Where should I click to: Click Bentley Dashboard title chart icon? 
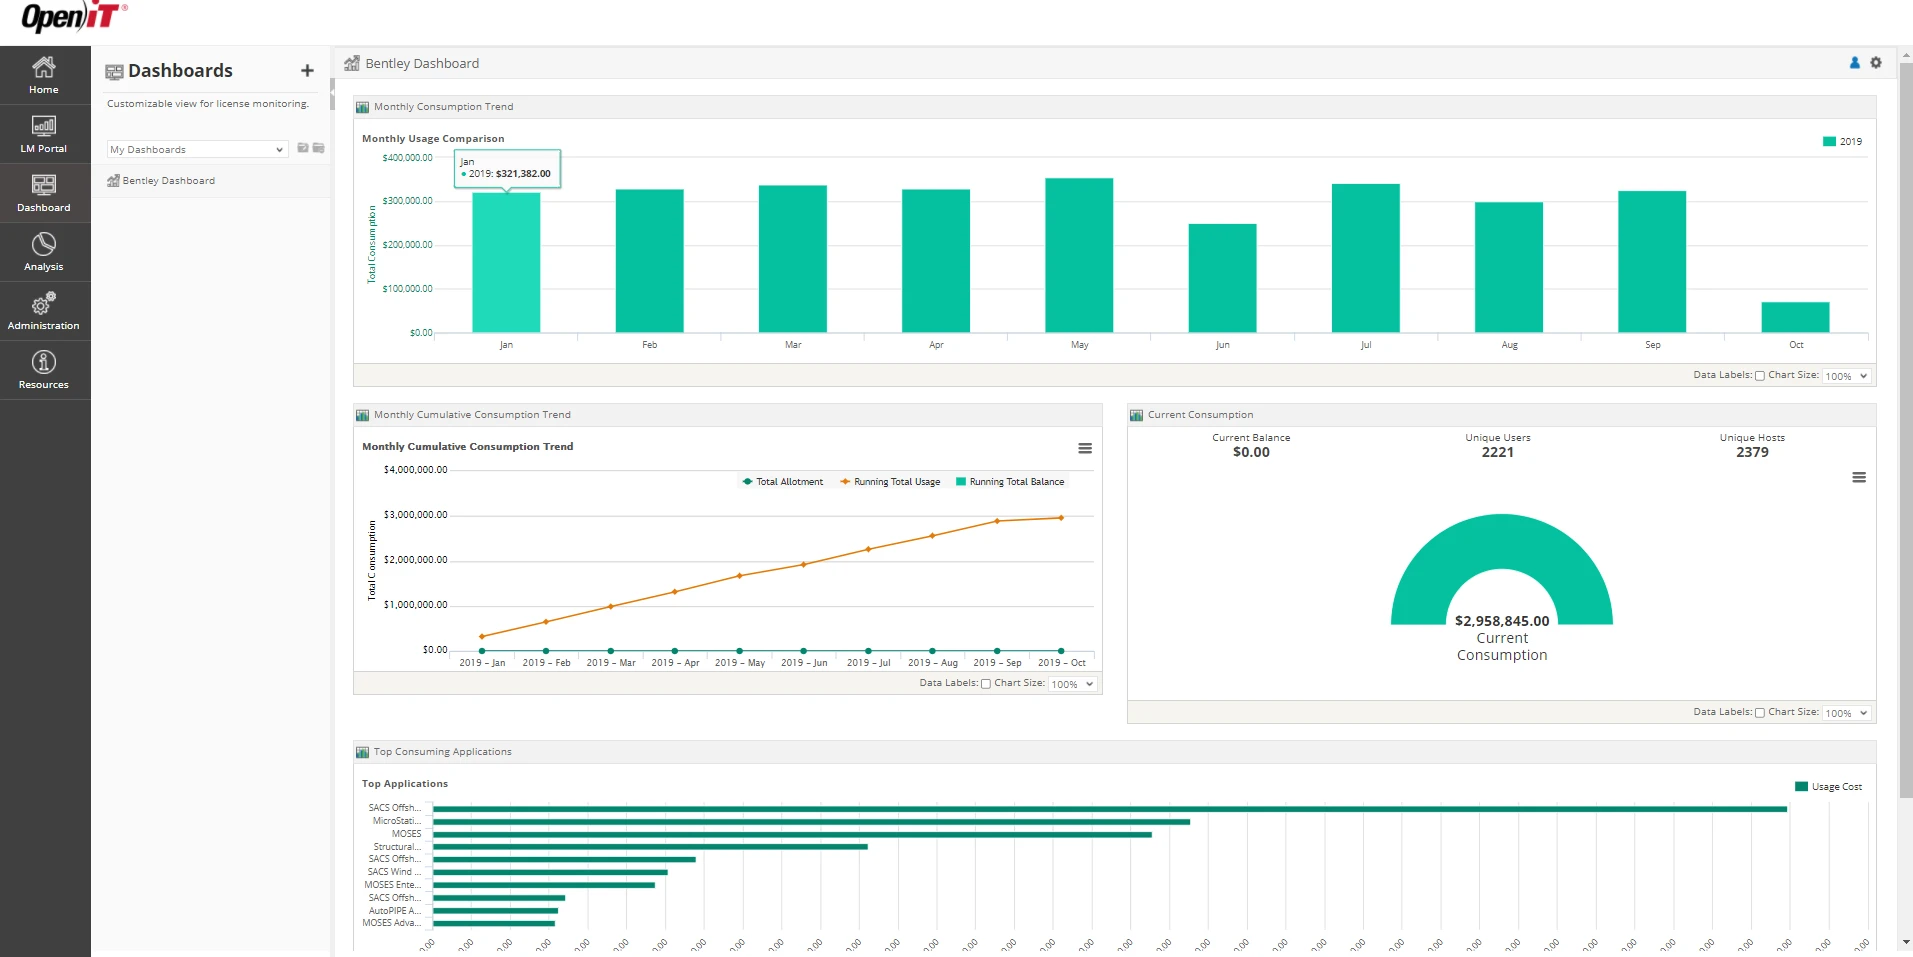click(352, 64)
